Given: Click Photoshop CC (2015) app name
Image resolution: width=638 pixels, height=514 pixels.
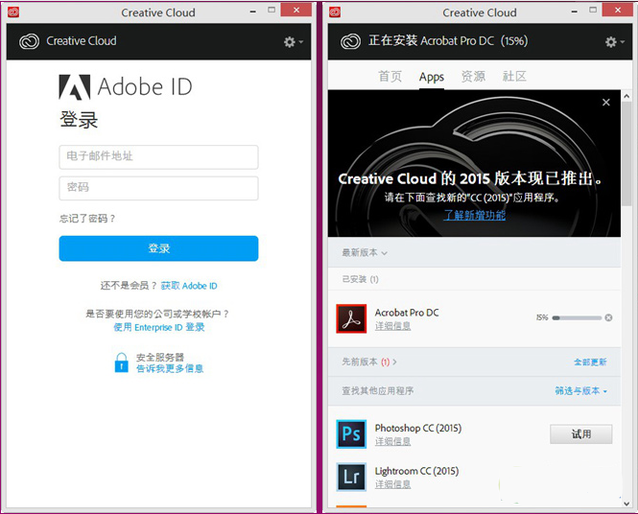Looking at the screenshot, I should click(x=418, y=428).
